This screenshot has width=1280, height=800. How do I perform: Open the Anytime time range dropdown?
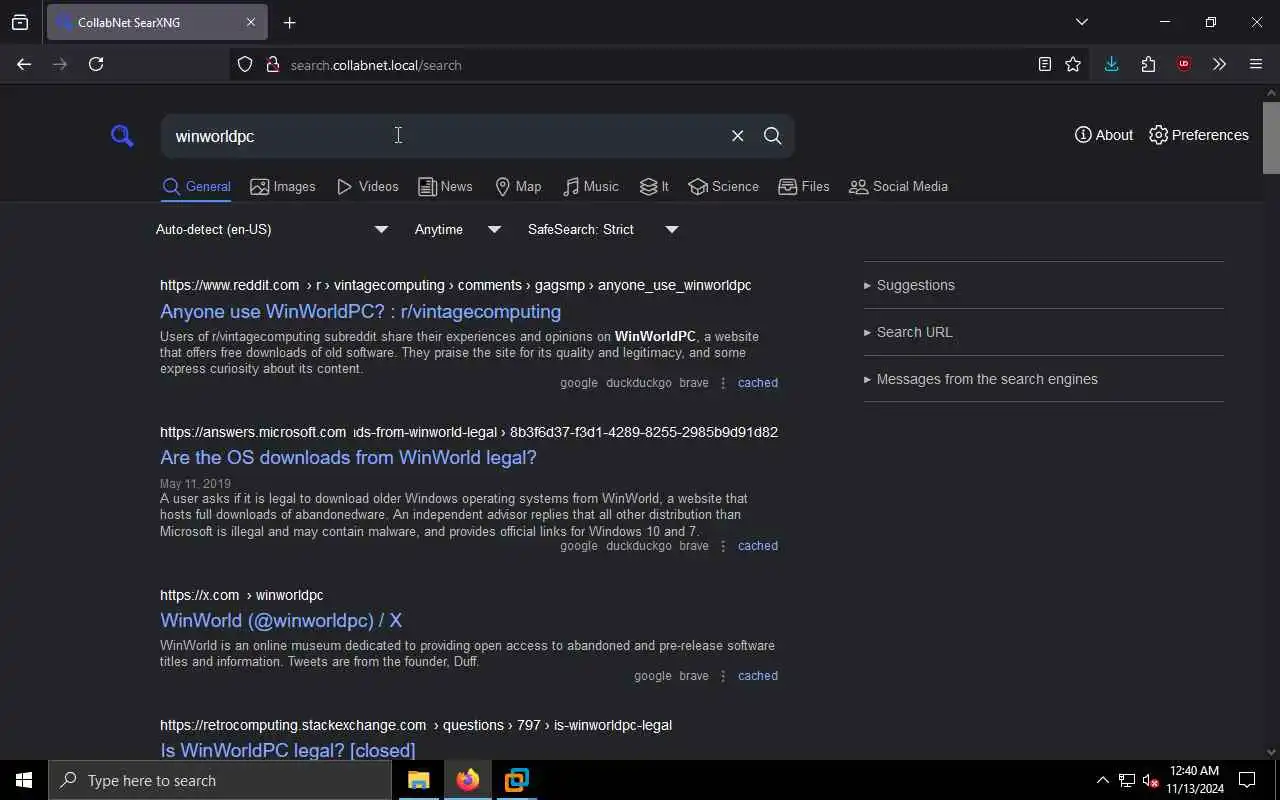click(x=458, y=229)
